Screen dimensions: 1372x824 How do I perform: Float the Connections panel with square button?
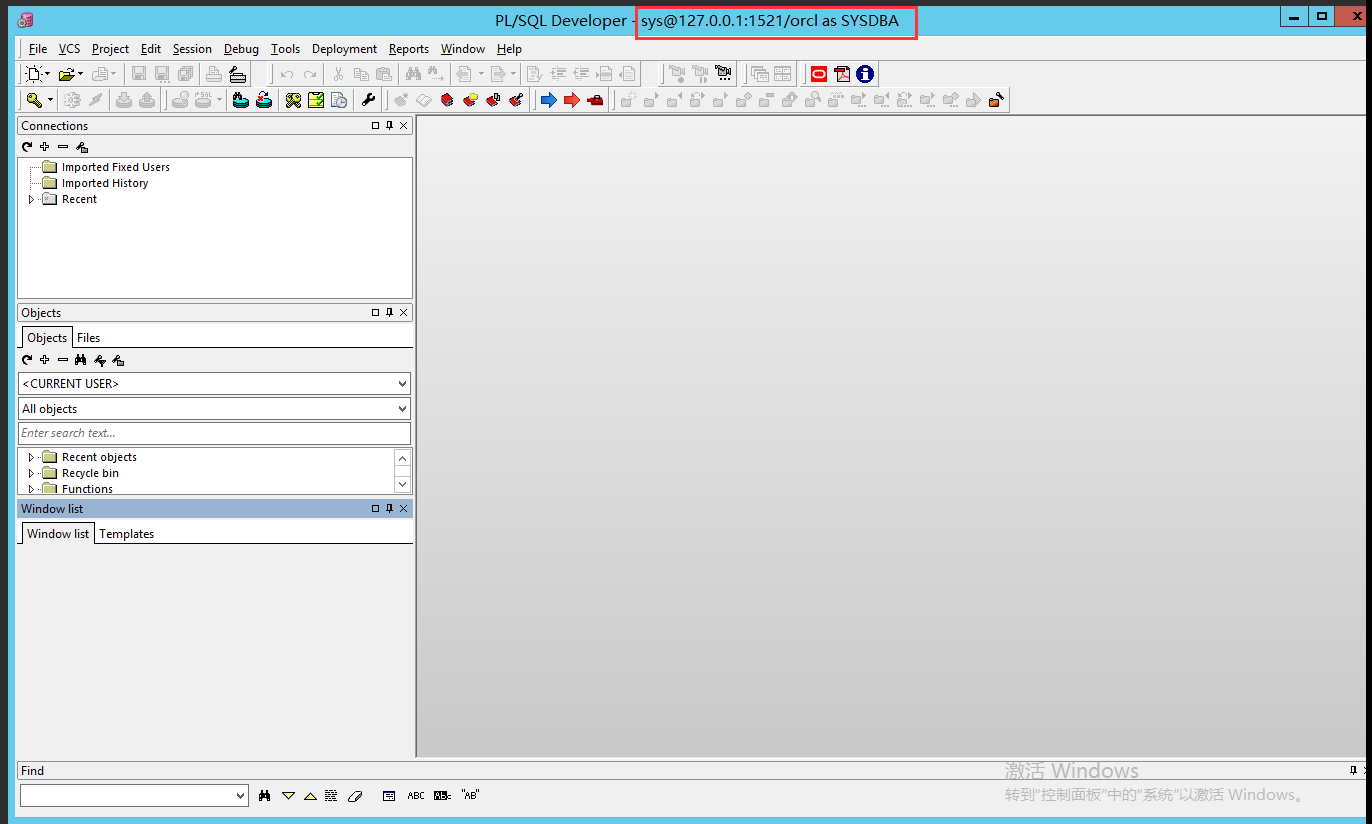375,126
